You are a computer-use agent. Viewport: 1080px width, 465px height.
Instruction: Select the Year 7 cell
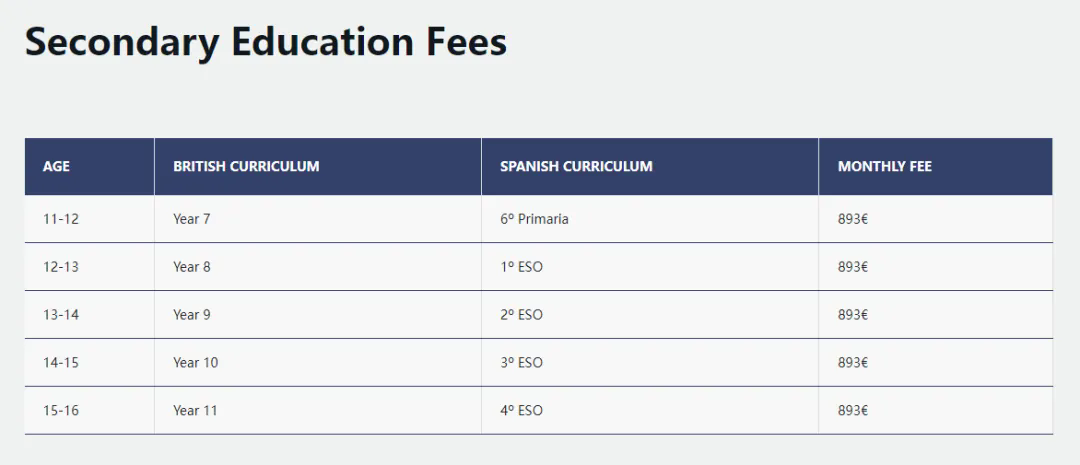(318, 219)
